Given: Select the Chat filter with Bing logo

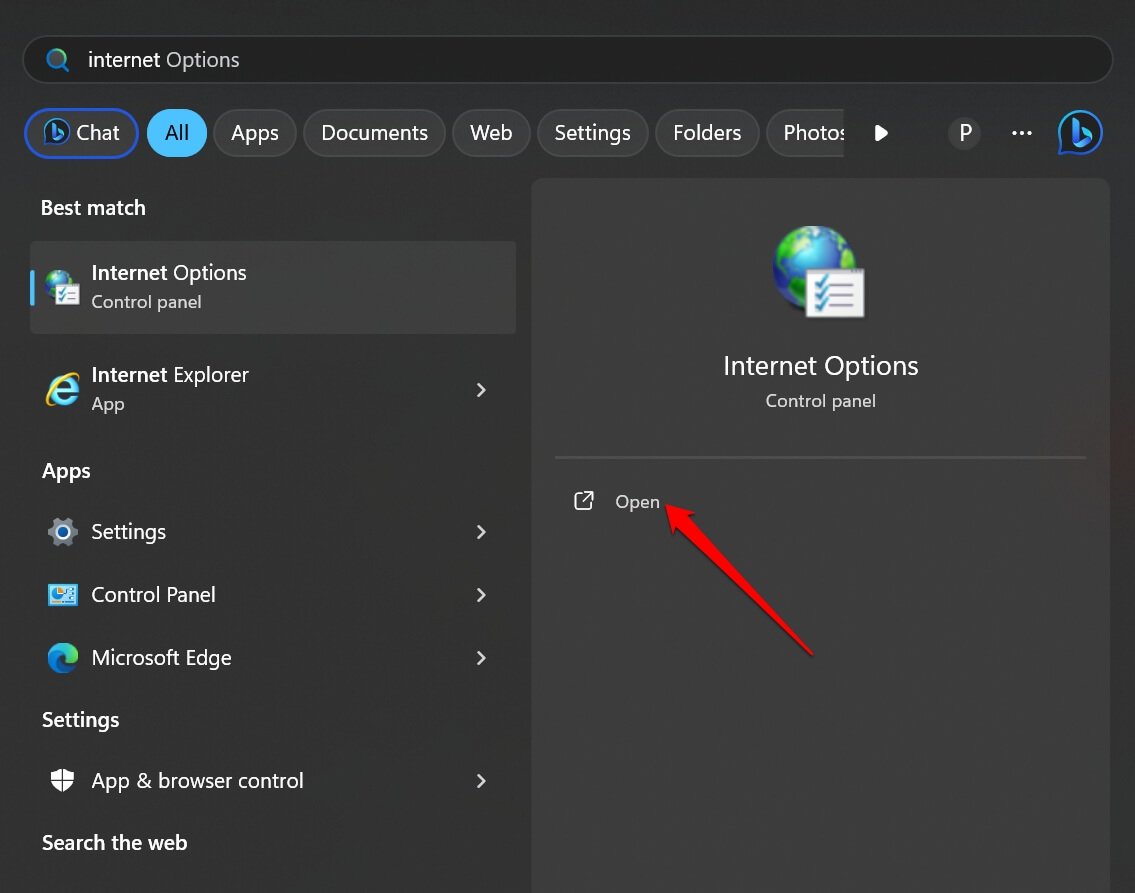Looking at the screenshot, I should pos(80,132).
